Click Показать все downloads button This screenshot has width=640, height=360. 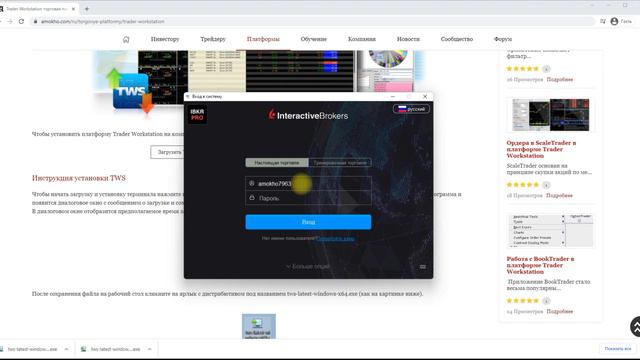(618, 349)
